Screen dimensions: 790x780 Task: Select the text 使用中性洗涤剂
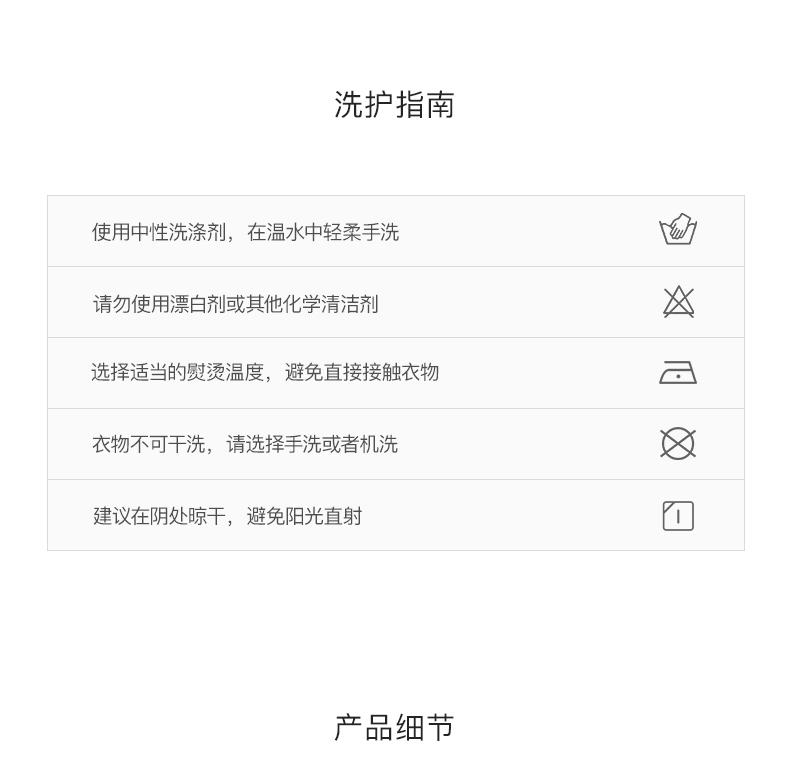(x=159, y=232)
